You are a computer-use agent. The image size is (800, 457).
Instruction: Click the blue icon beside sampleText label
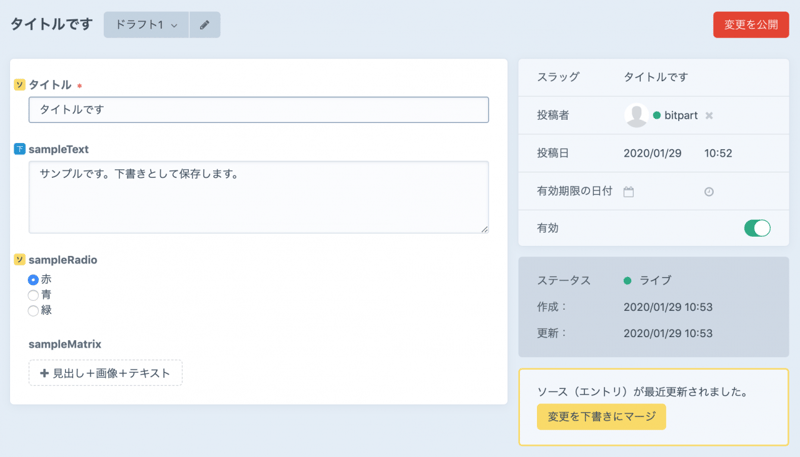[19, 149]
